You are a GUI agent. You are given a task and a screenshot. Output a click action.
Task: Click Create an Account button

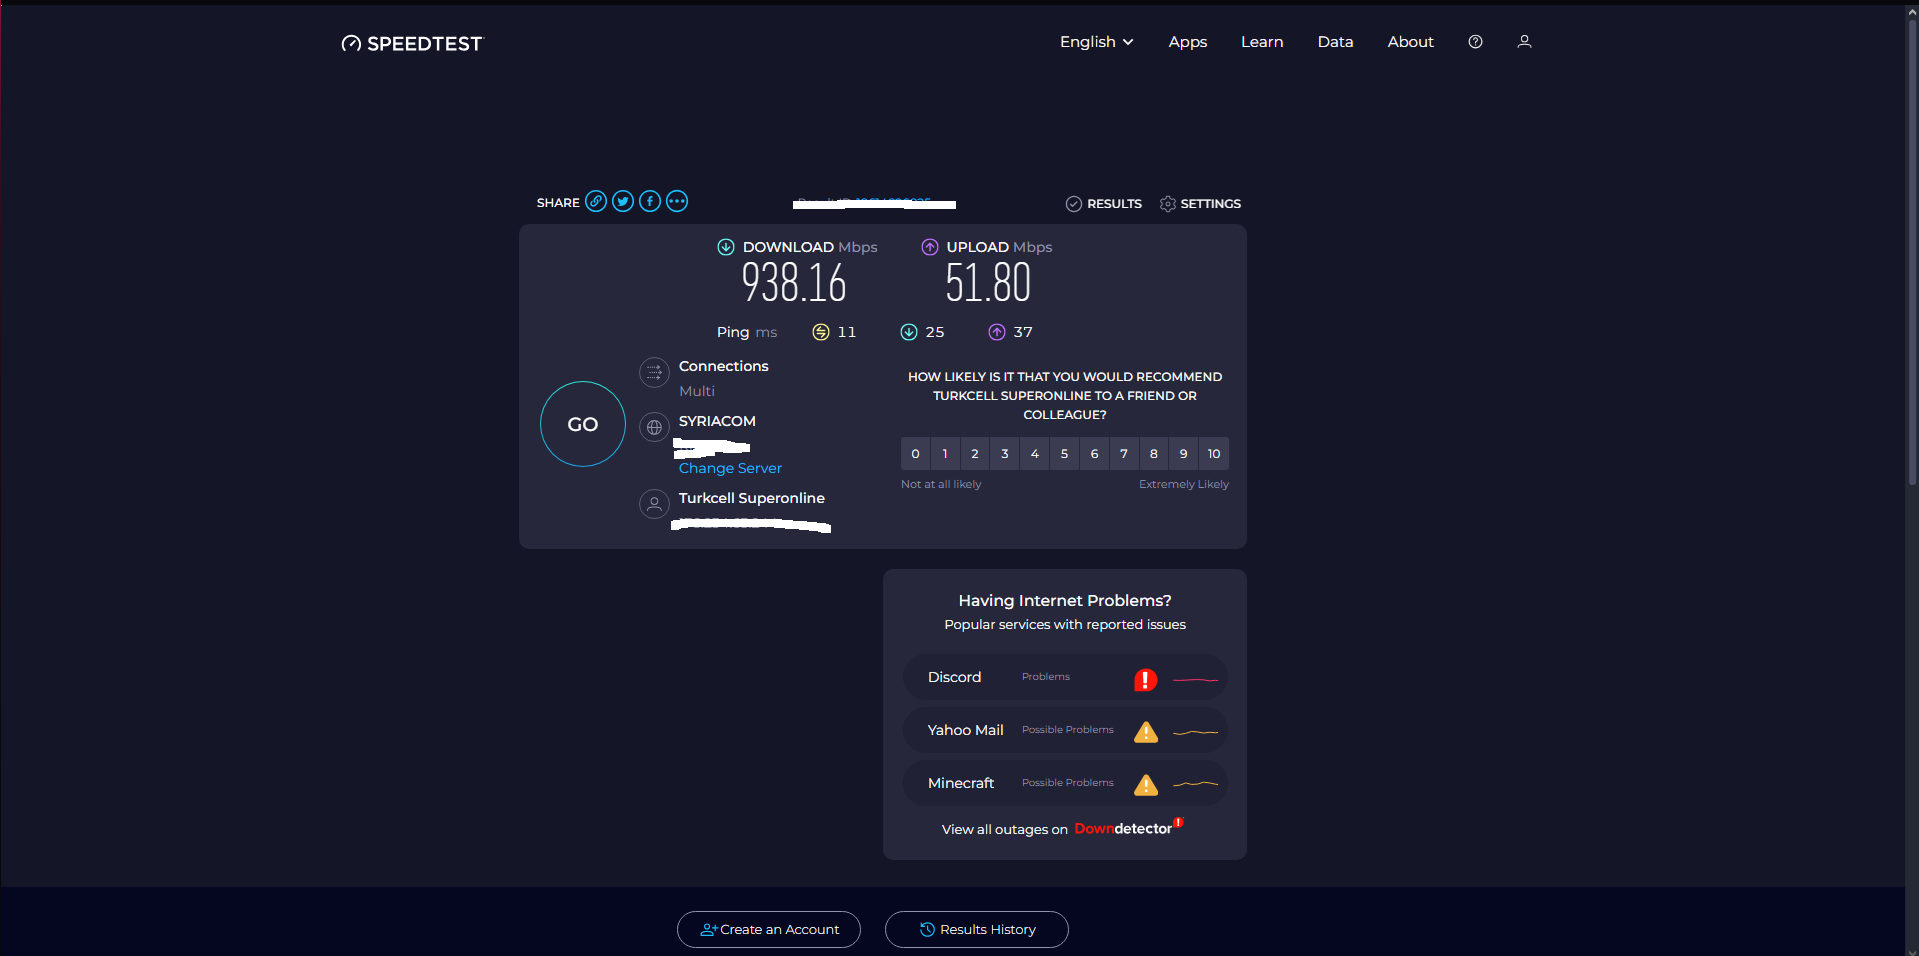(769, 929)
